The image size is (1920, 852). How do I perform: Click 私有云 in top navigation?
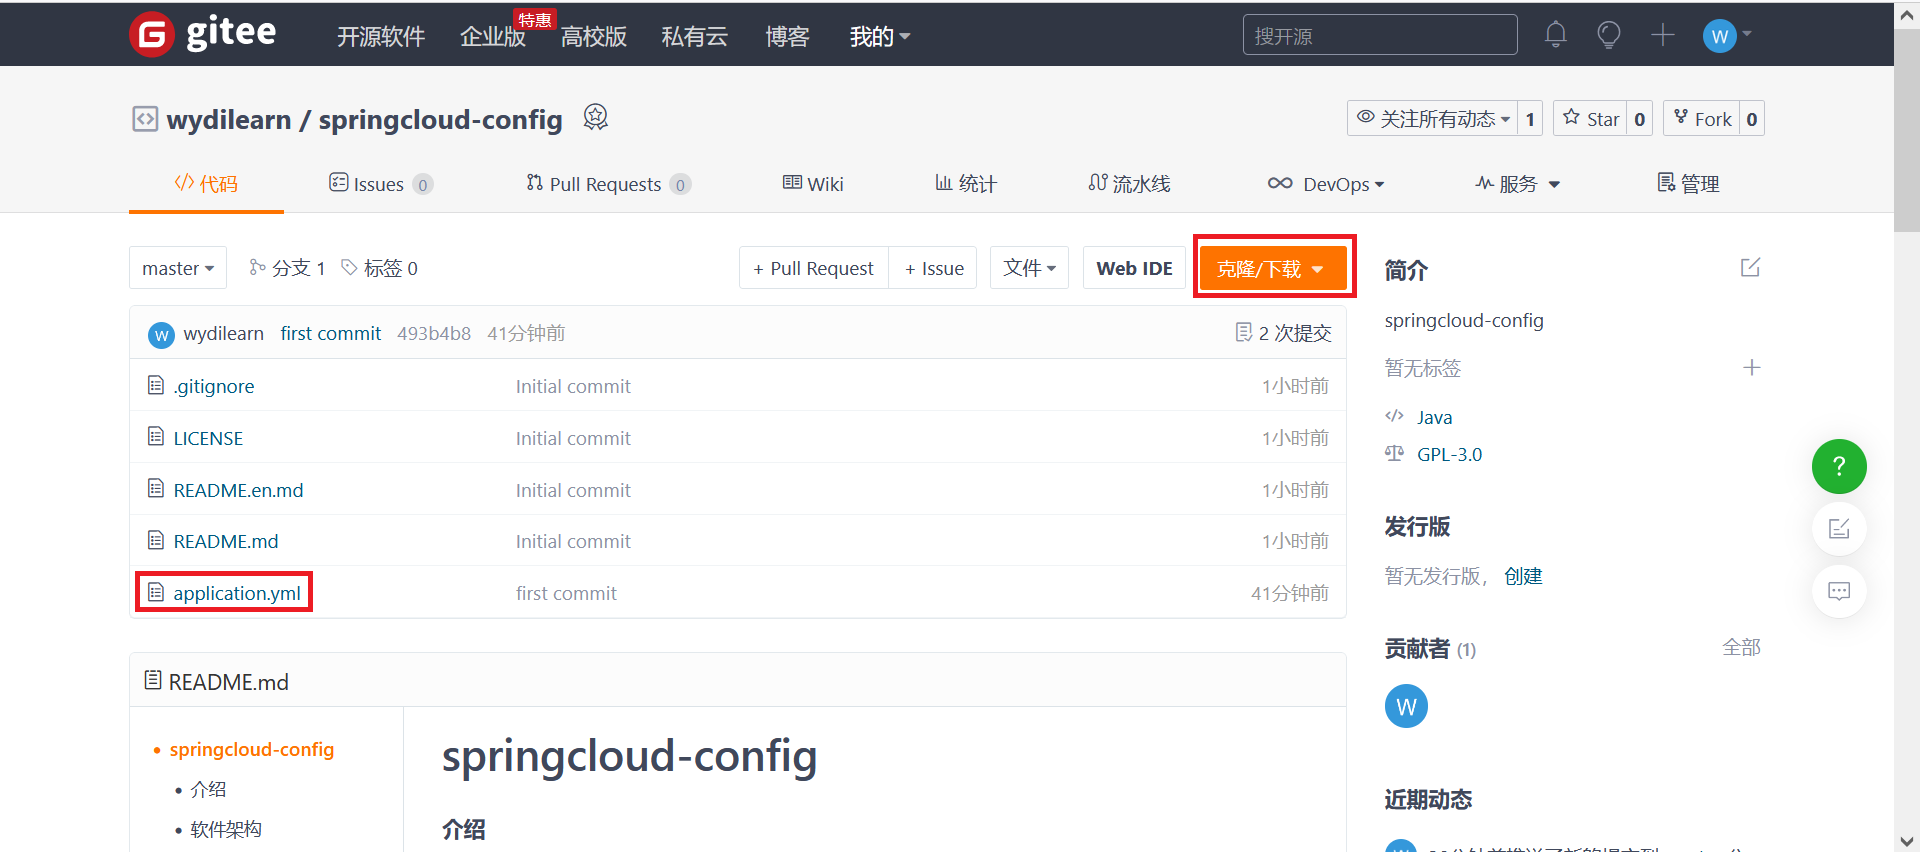click(695, 37)
